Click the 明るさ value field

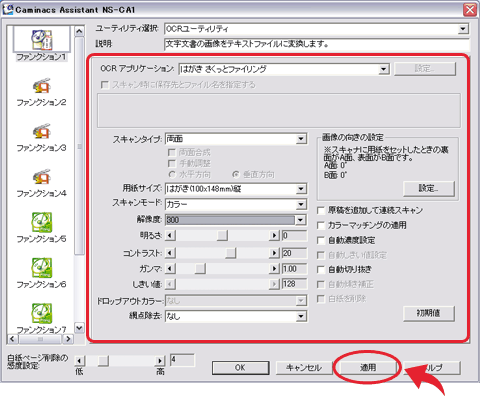[294, 236]
